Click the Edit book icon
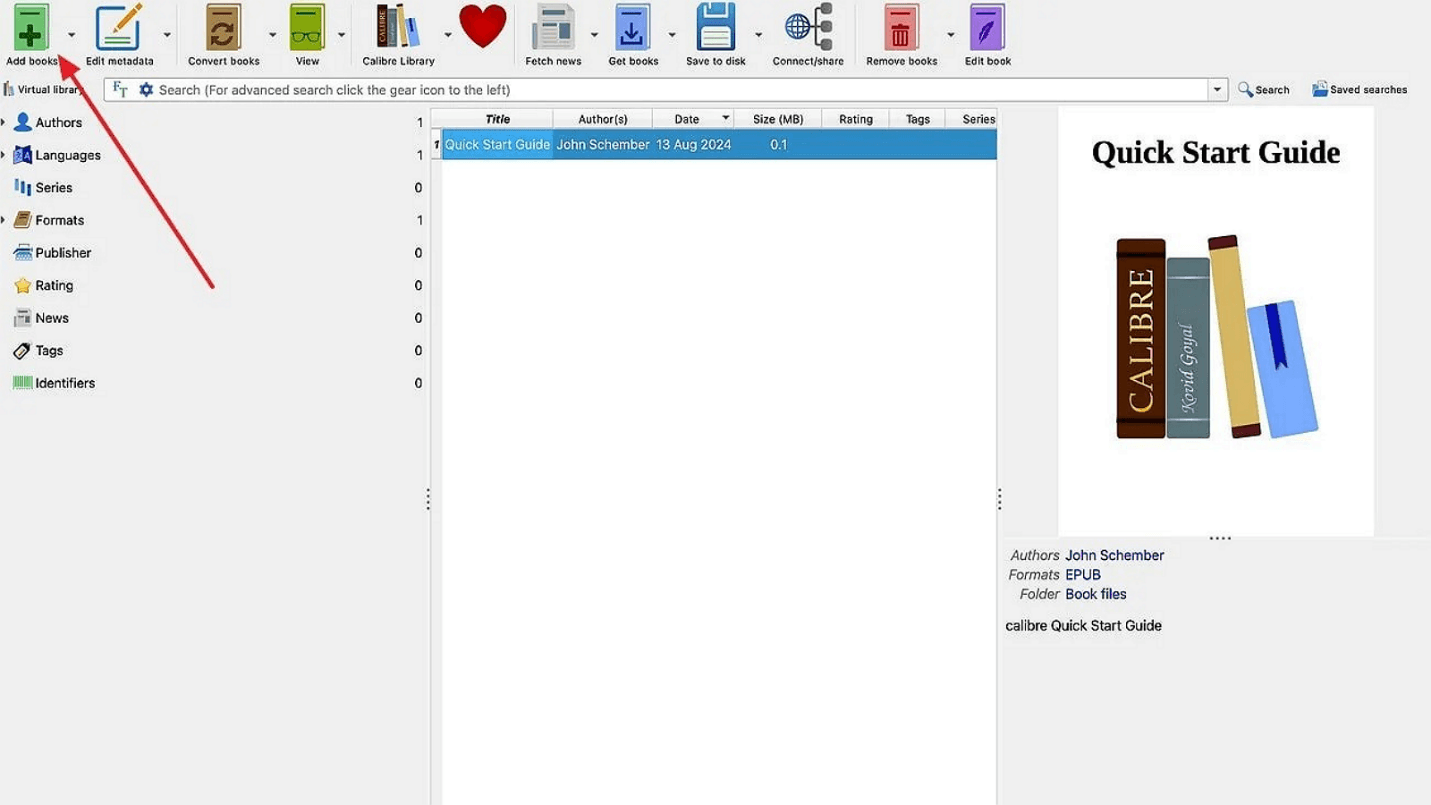1431x805 pixels. [x=987, y=28]
